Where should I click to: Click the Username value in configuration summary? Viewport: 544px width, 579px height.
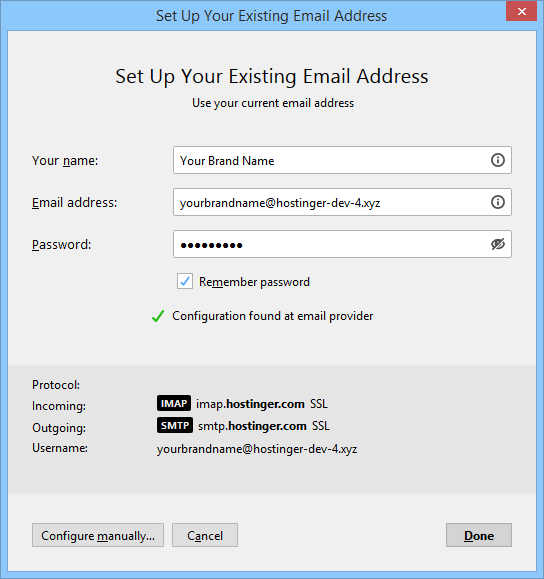click(257, 449)
